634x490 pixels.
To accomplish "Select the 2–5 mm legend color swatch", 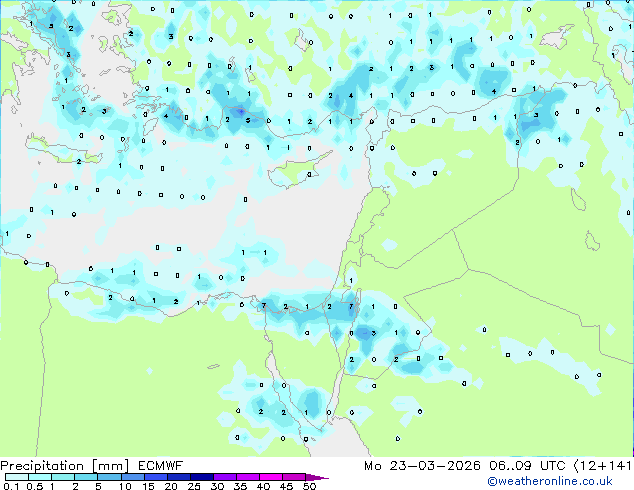I will (x=86, y=477).
